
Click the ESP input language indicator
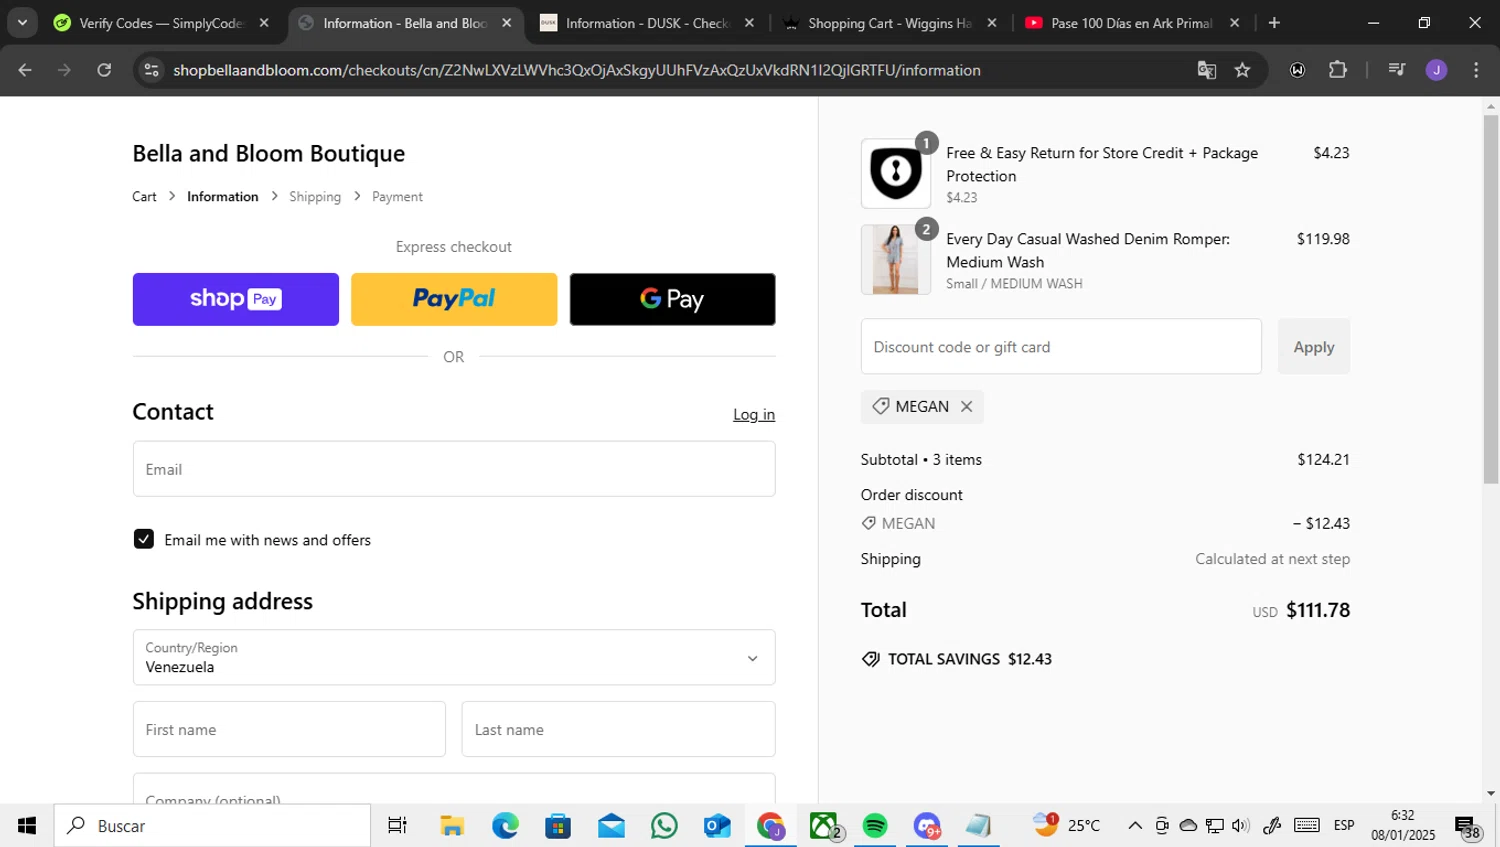point(1344,826)
